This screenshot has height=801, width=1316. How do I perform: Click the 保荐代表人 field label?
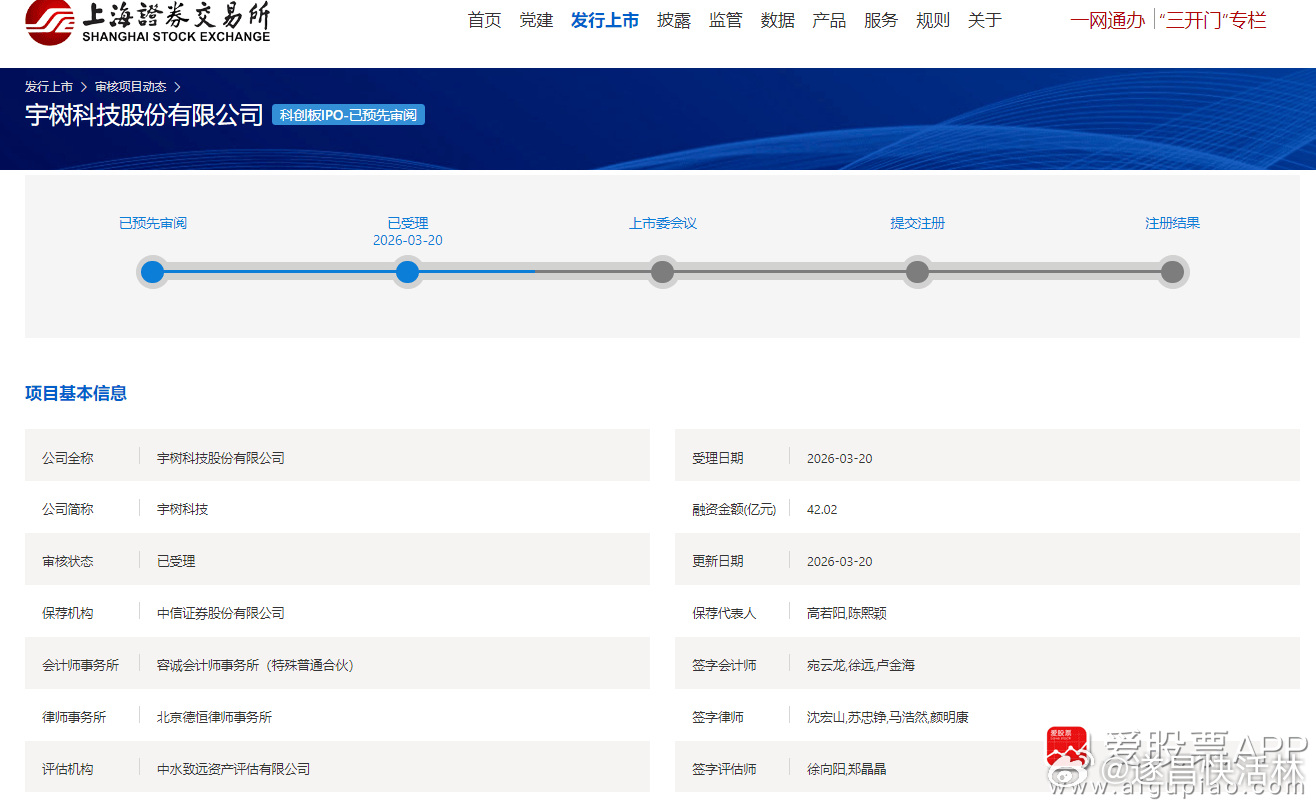(724, 613)
